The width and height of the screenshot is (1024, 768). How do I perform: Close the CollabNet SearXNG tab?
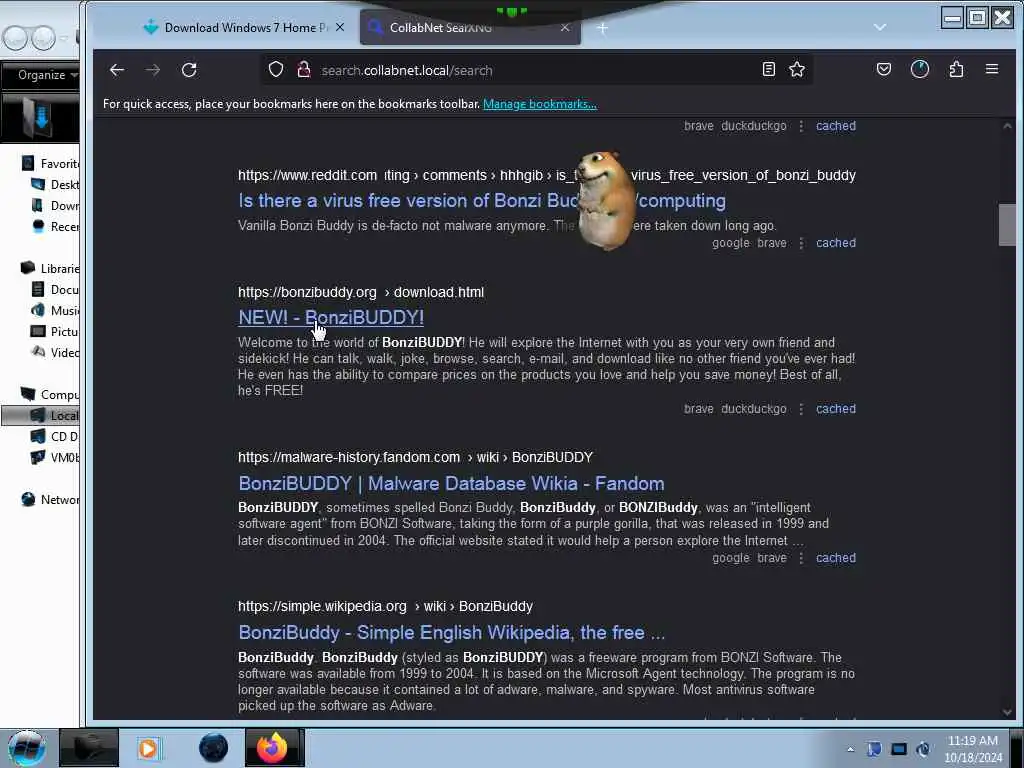(x=565, y=27)
